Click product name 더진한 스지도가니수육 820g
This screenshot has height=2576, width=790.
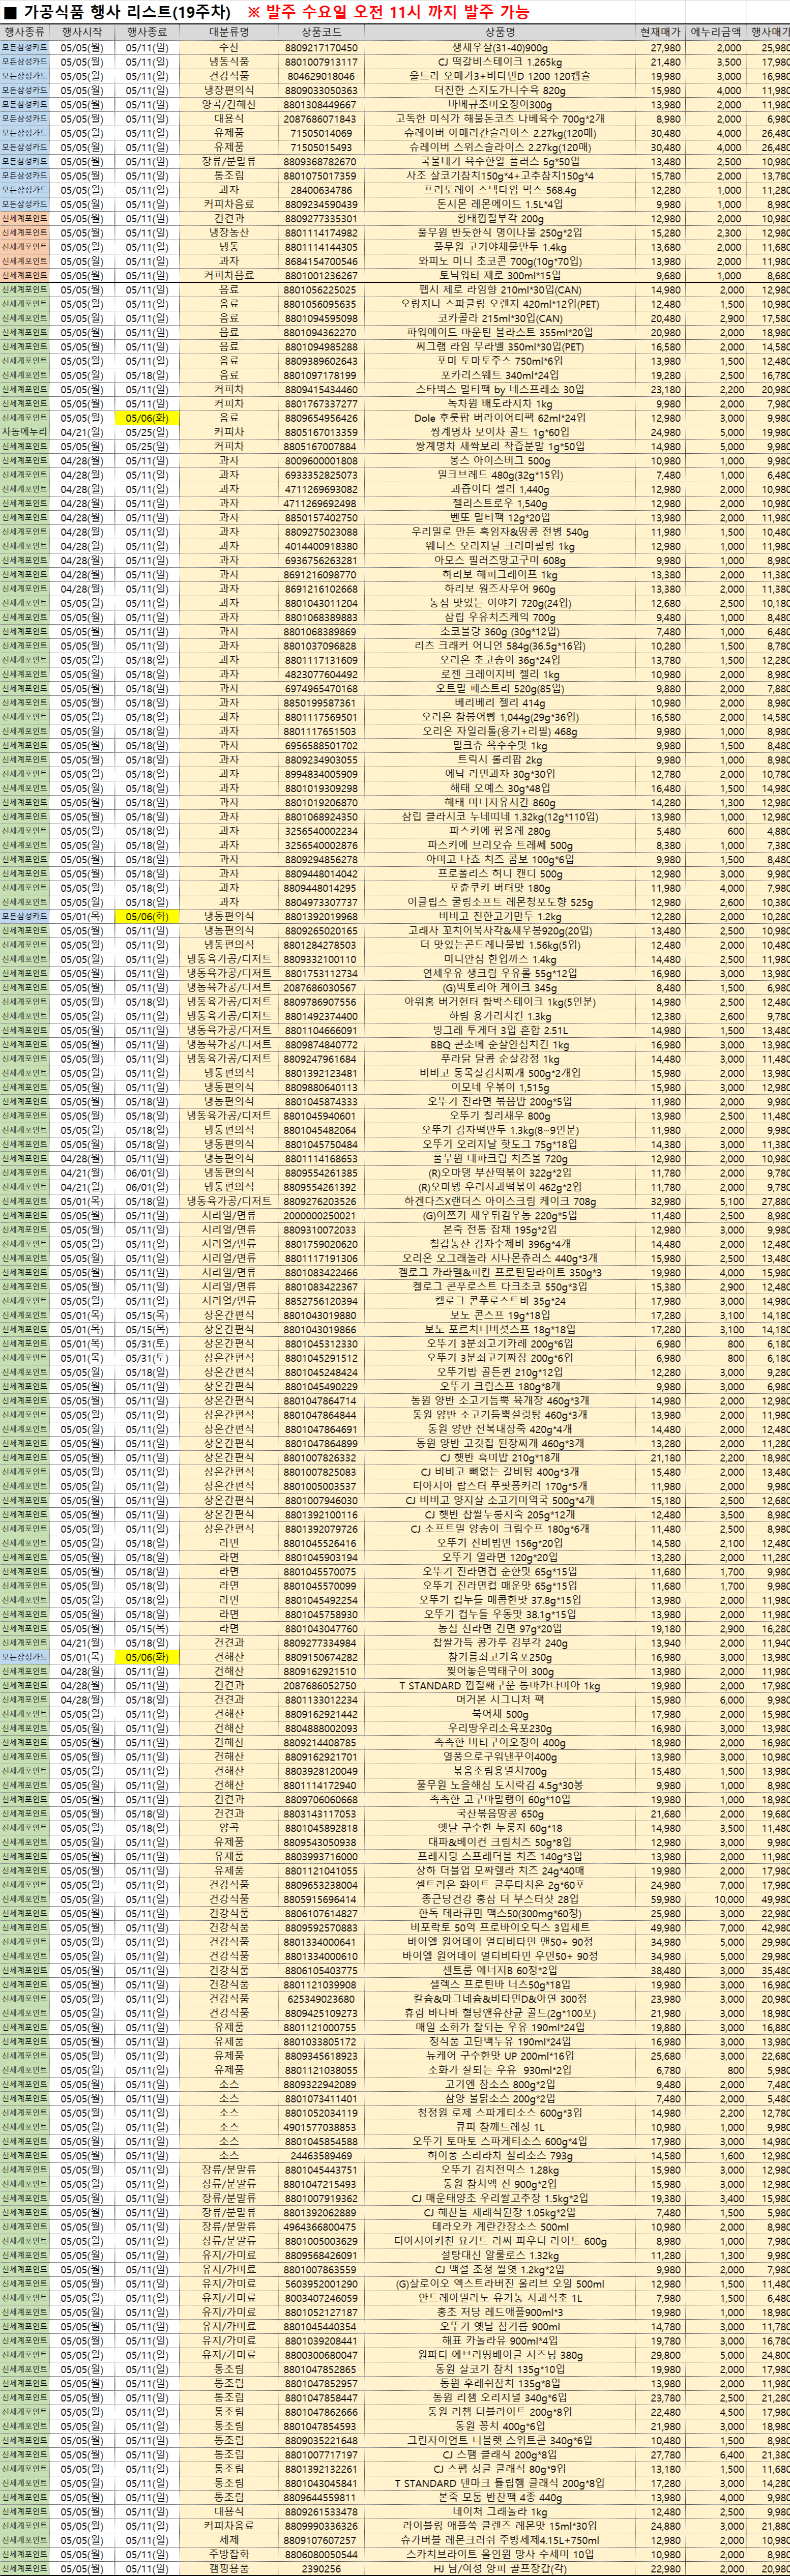pyautogui.click(x=500, y=90)
